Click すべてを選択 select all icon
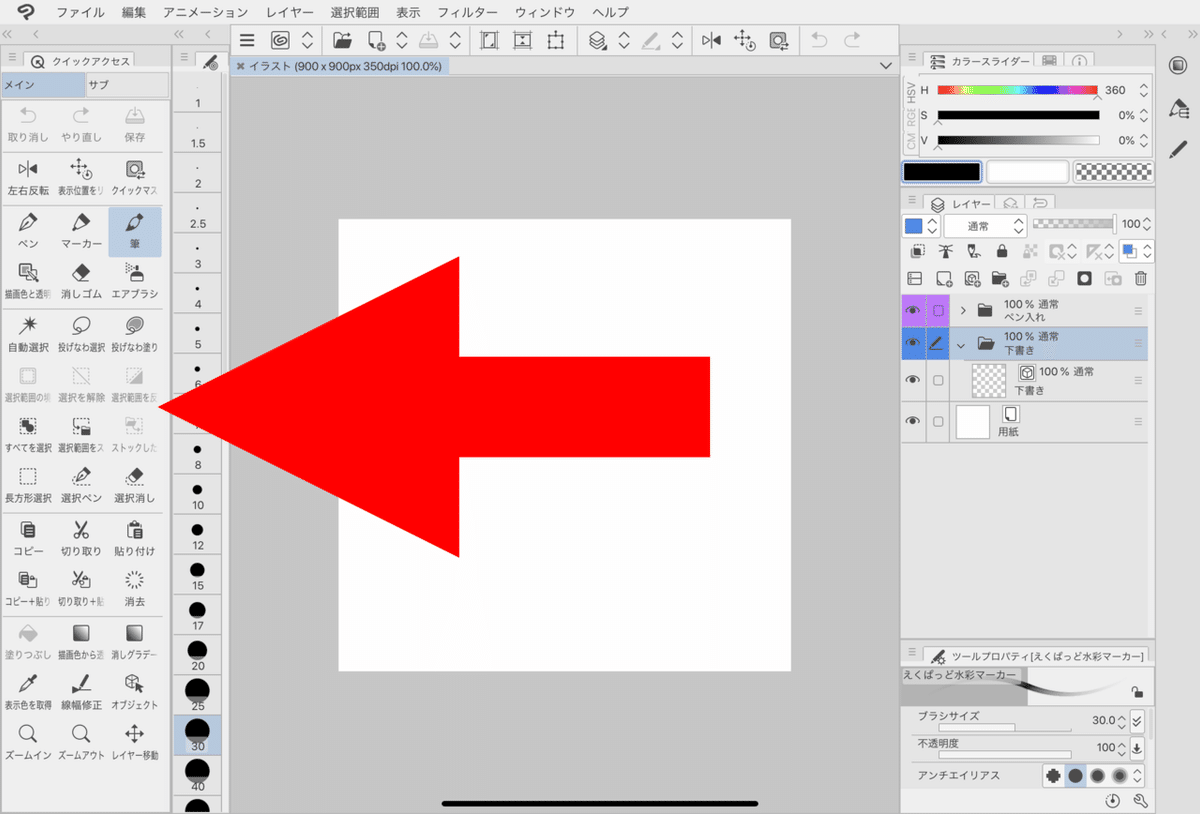The width and height of the screenshot is (1200, 814). (x=28, y=433)
